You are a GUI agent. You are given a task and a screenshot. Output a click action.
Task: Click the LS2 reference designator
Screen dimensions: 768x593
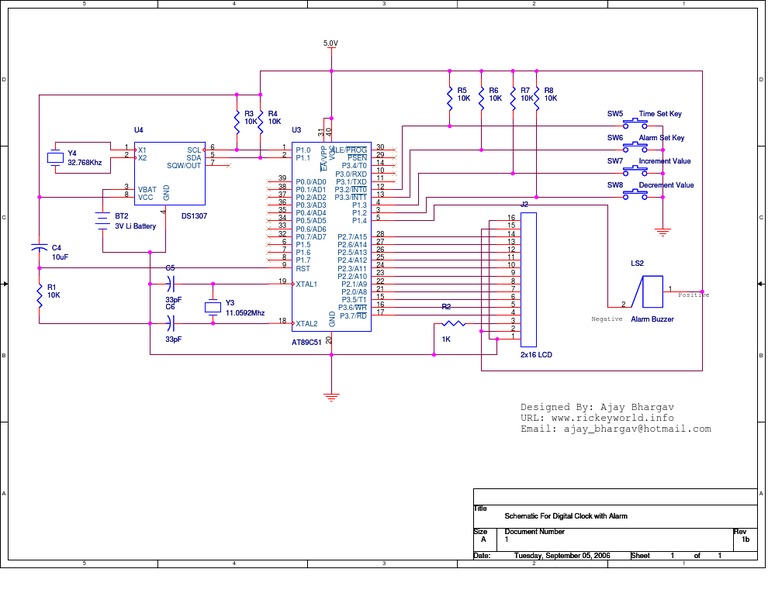coord(637,263)
